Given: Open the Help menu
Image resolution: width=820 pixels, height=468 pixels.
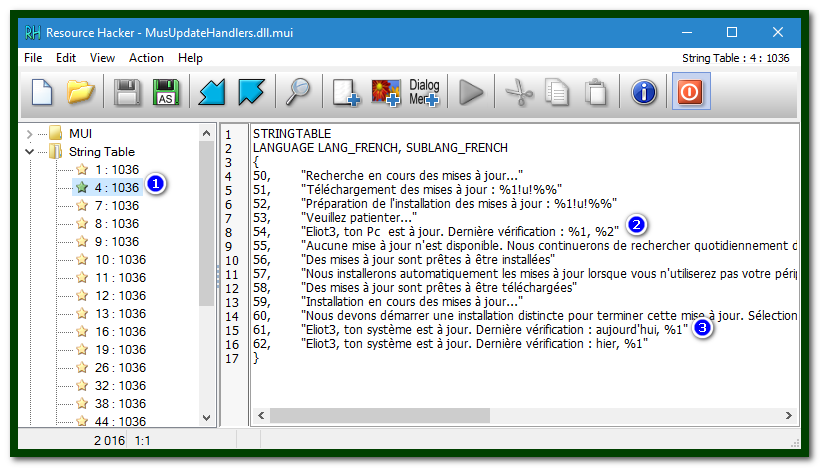Looking at the screenshot, I should coord(190,58).
